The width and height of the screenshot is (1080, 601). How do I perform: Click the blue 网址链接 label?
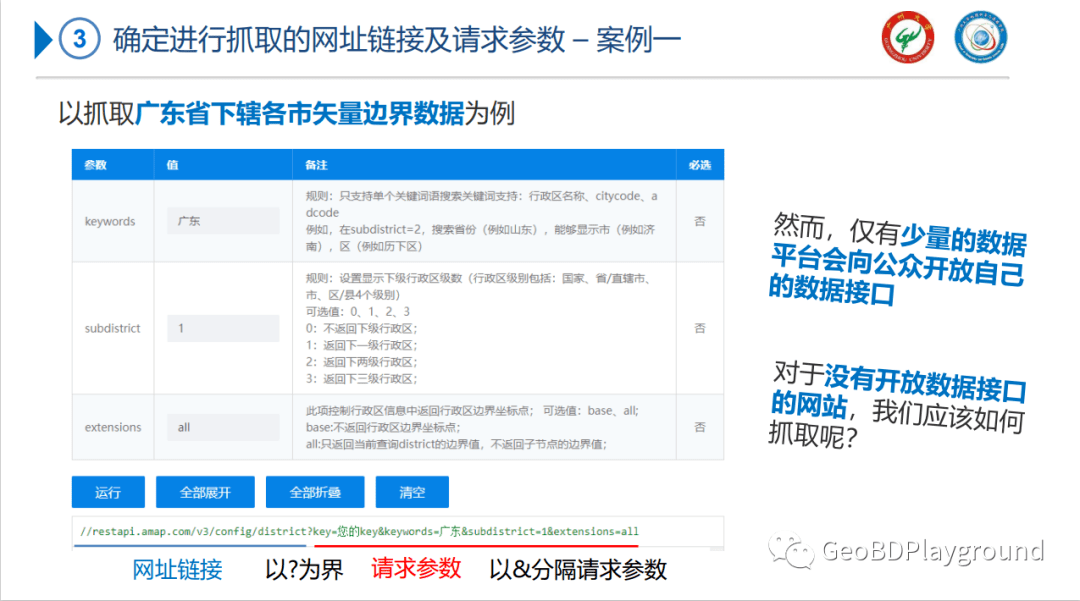click(x=177, y=569)
